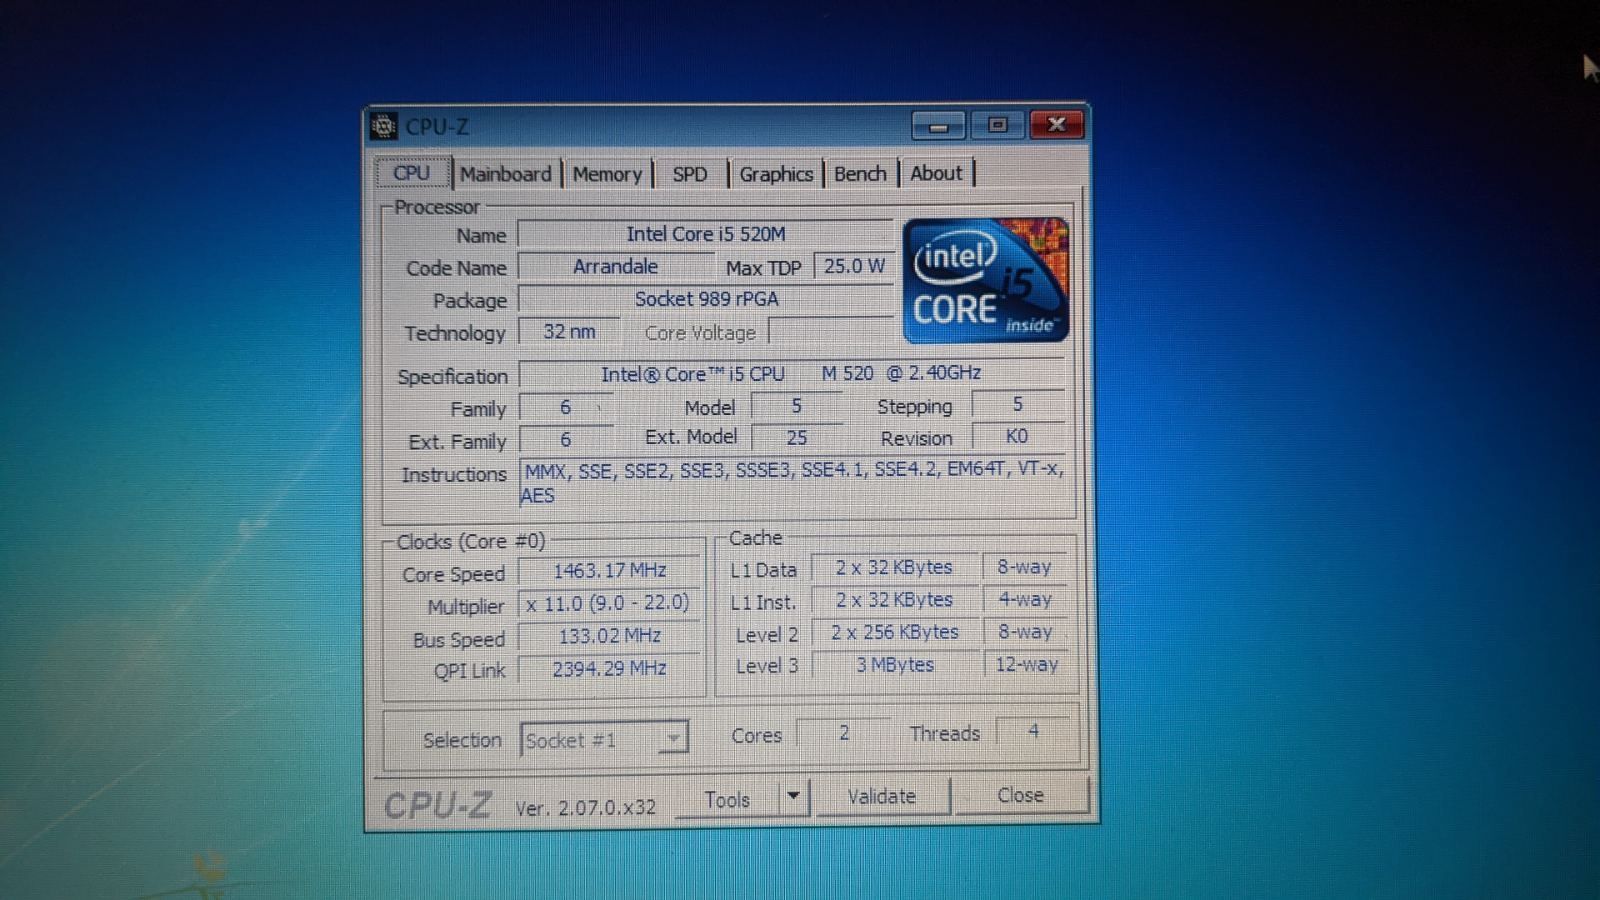Viewport: 1600px width, 900px height.
Task: Click the Level 2 size 2 x 256 KBytes
Action: (x=894, y=632)
